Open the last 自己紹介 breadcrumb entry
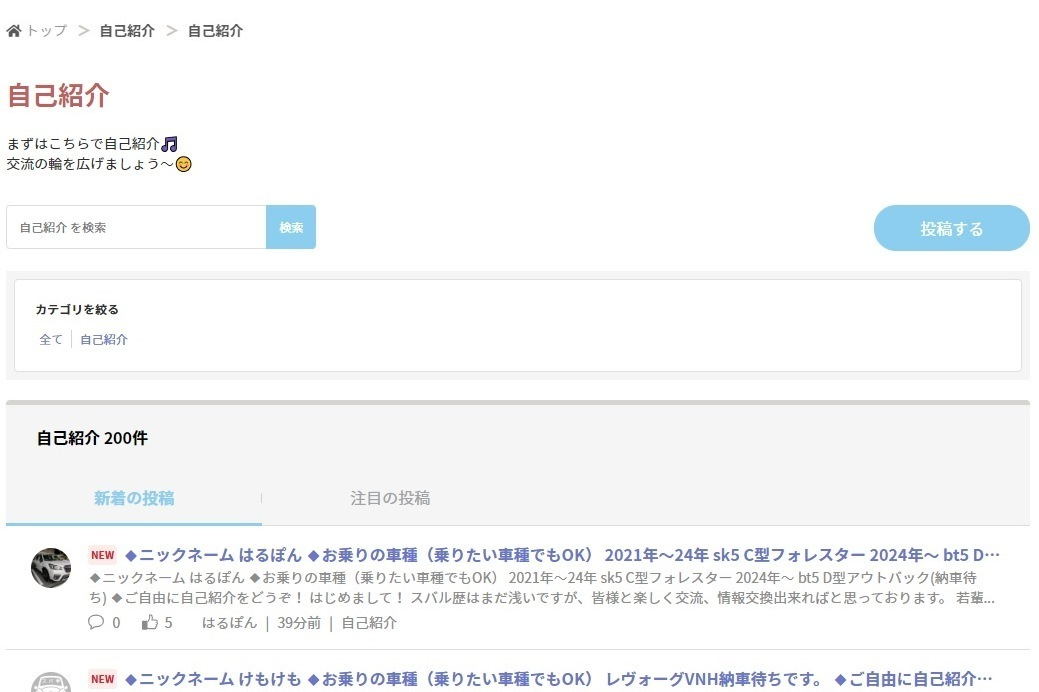This screenshot has height=692, width=1039. (215, 30)
